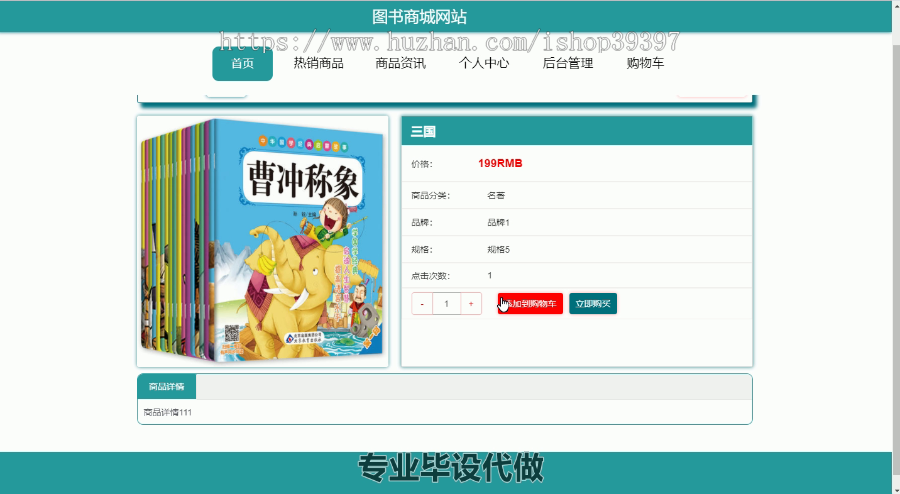This screenshot has height=494, width=900.
Task: Click the 立即购买 button
Action: pyautogui.click(x=593, y=304)
